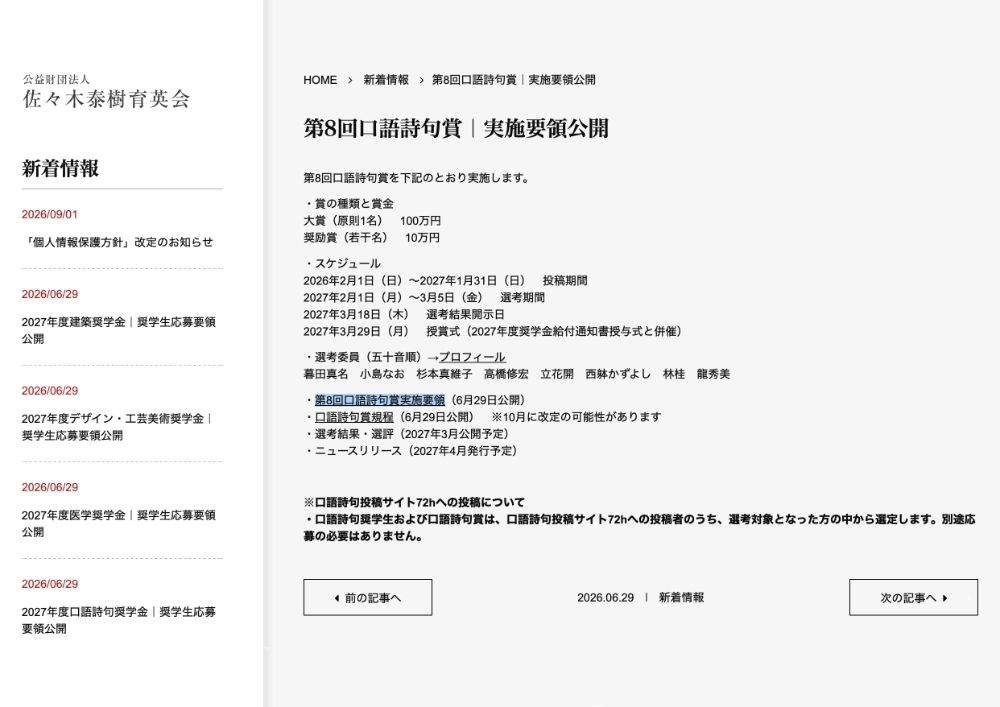This screenshot has width=1000, height=707.
Task: Open 第8回口語詩句賞実施要領 document link
Action: [379, 400]
